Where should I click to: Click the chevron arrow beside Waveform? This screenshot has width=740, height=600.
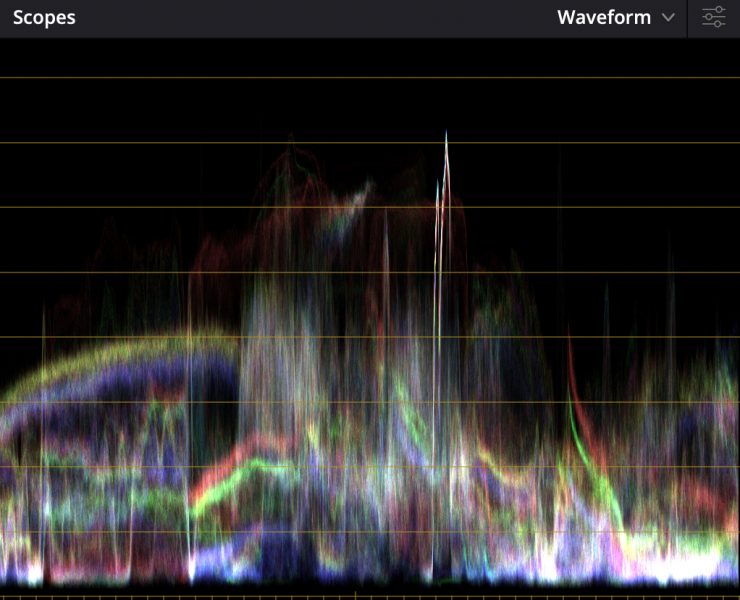coord(668,18)
